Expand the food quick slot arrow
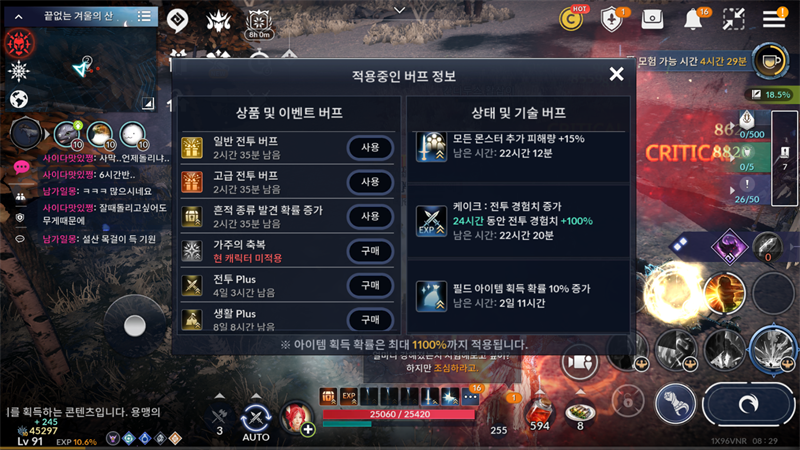This screenshot has width=800, height=450. (x=580, y=392)
